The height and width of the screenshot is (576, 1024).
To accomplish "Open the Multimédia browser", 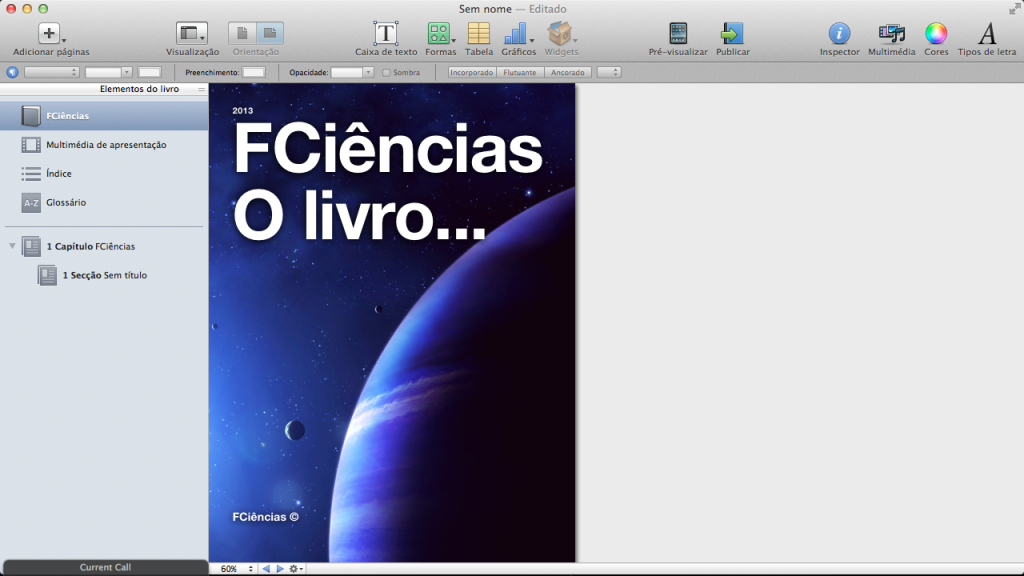I will tap(891, 33).
